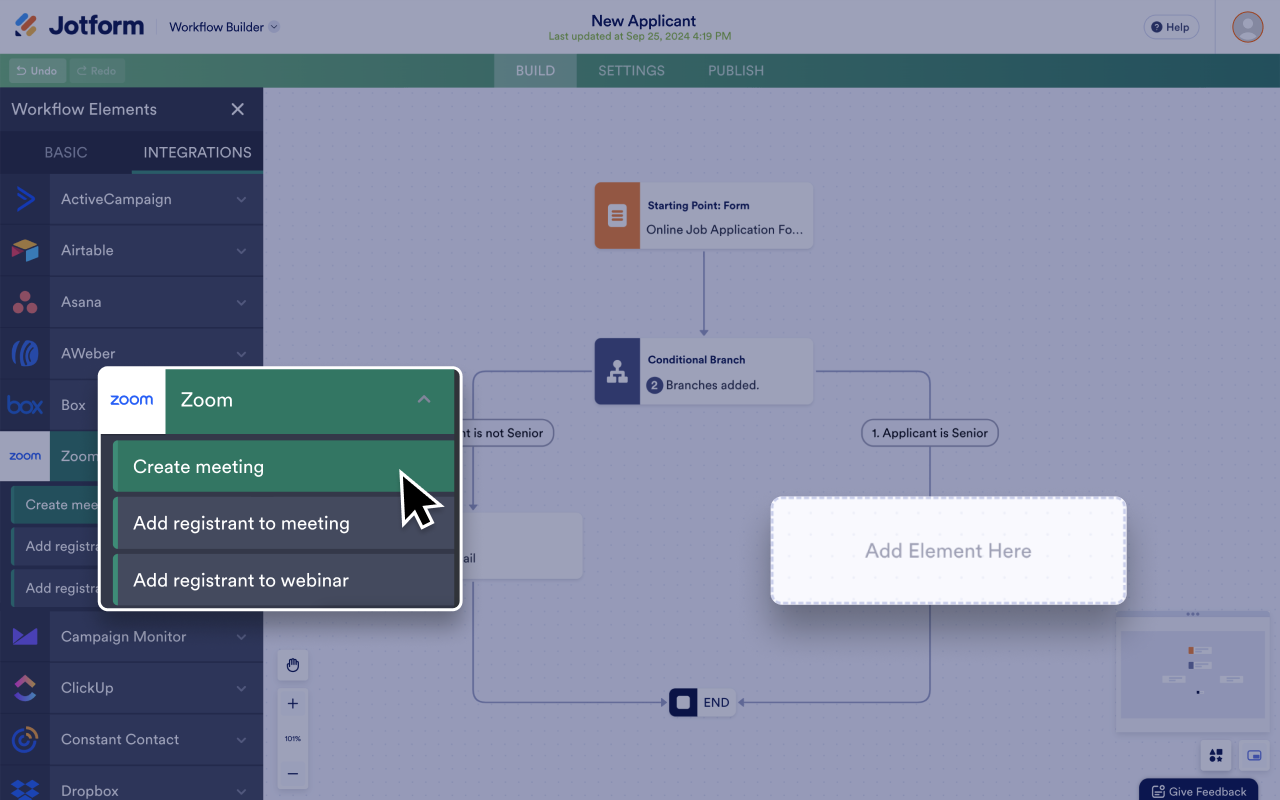Click the END node stop icon
1280x800 pixels.
coord(684,703)
